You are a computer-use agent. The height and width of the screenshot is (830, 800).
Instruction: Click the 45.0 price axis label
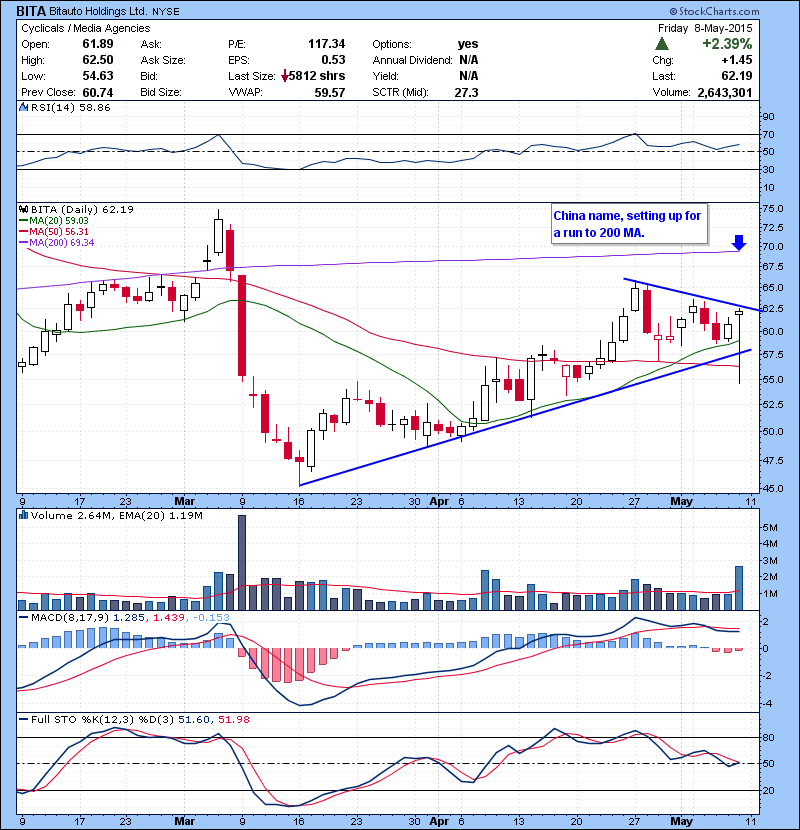pos(772,488)
